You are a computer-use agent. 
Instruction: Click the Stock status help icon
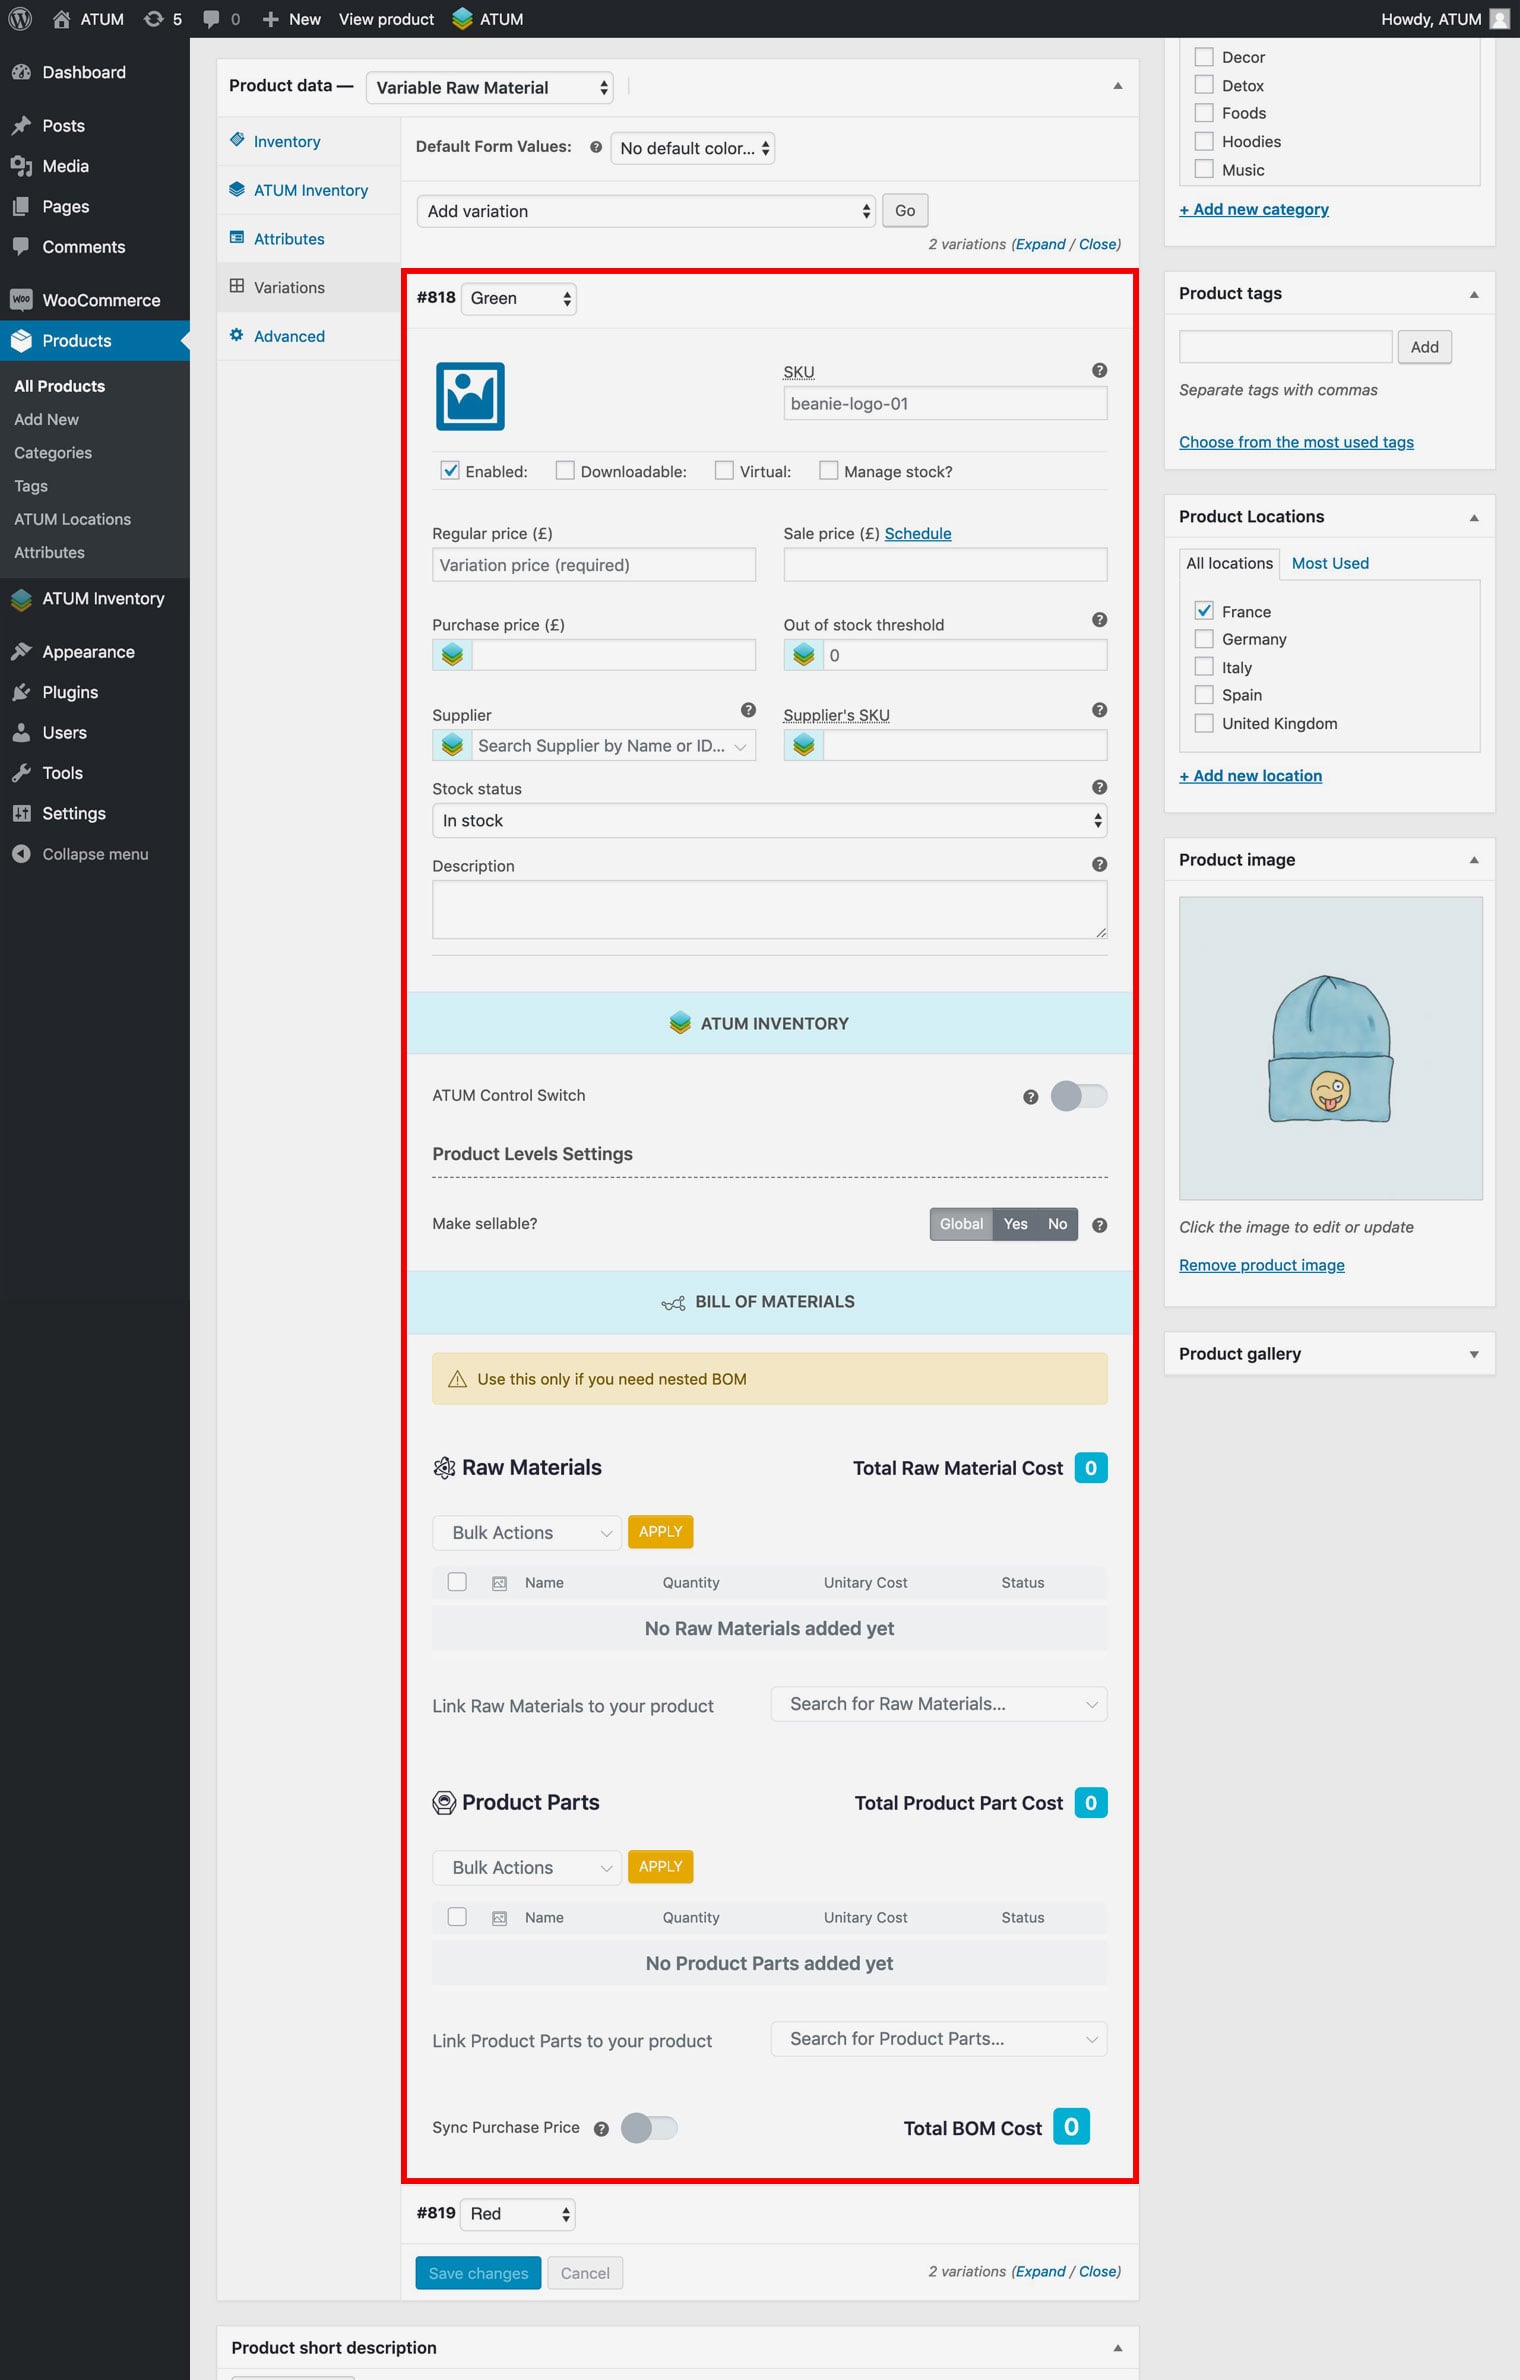[x=1099, y=788]
